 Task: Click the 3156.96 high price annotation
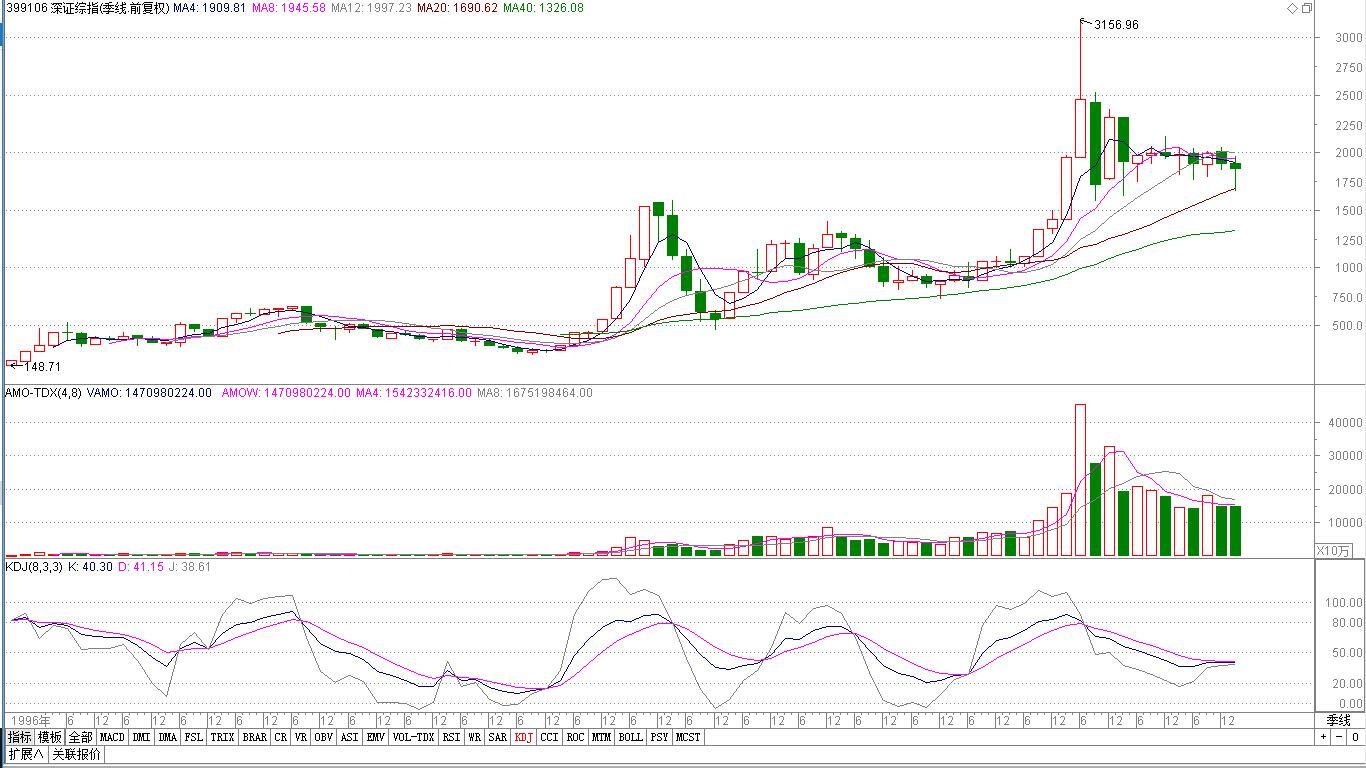pos(1116,24)
